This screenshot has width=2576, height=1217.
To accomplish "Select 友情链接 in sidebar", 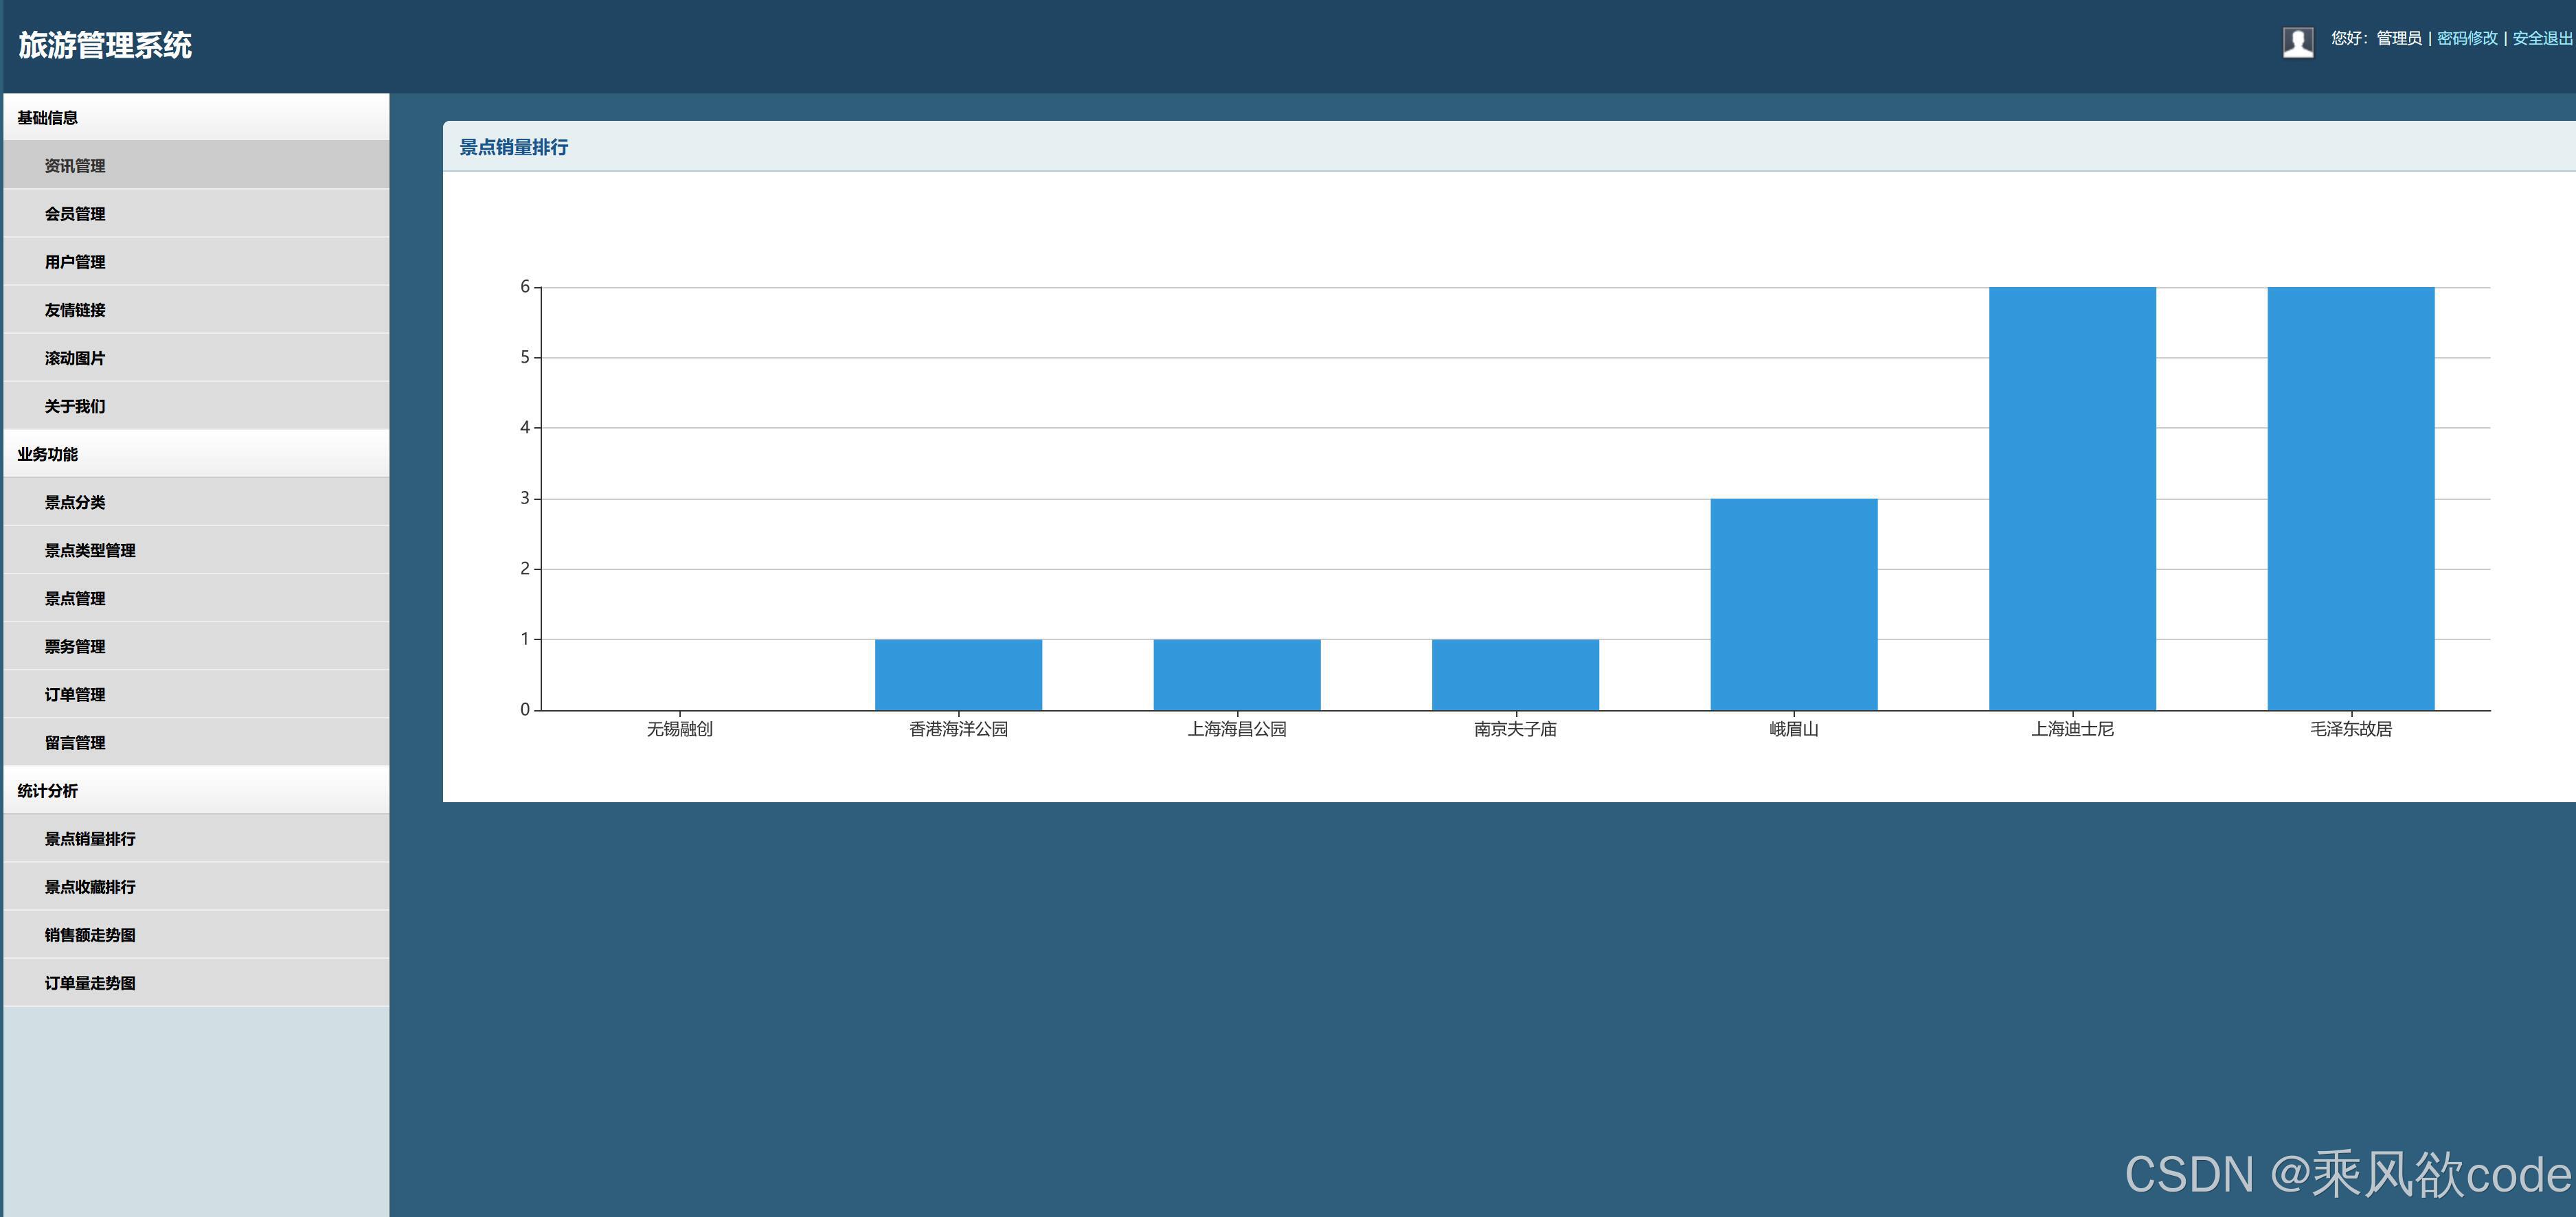I will coord(75,310).
